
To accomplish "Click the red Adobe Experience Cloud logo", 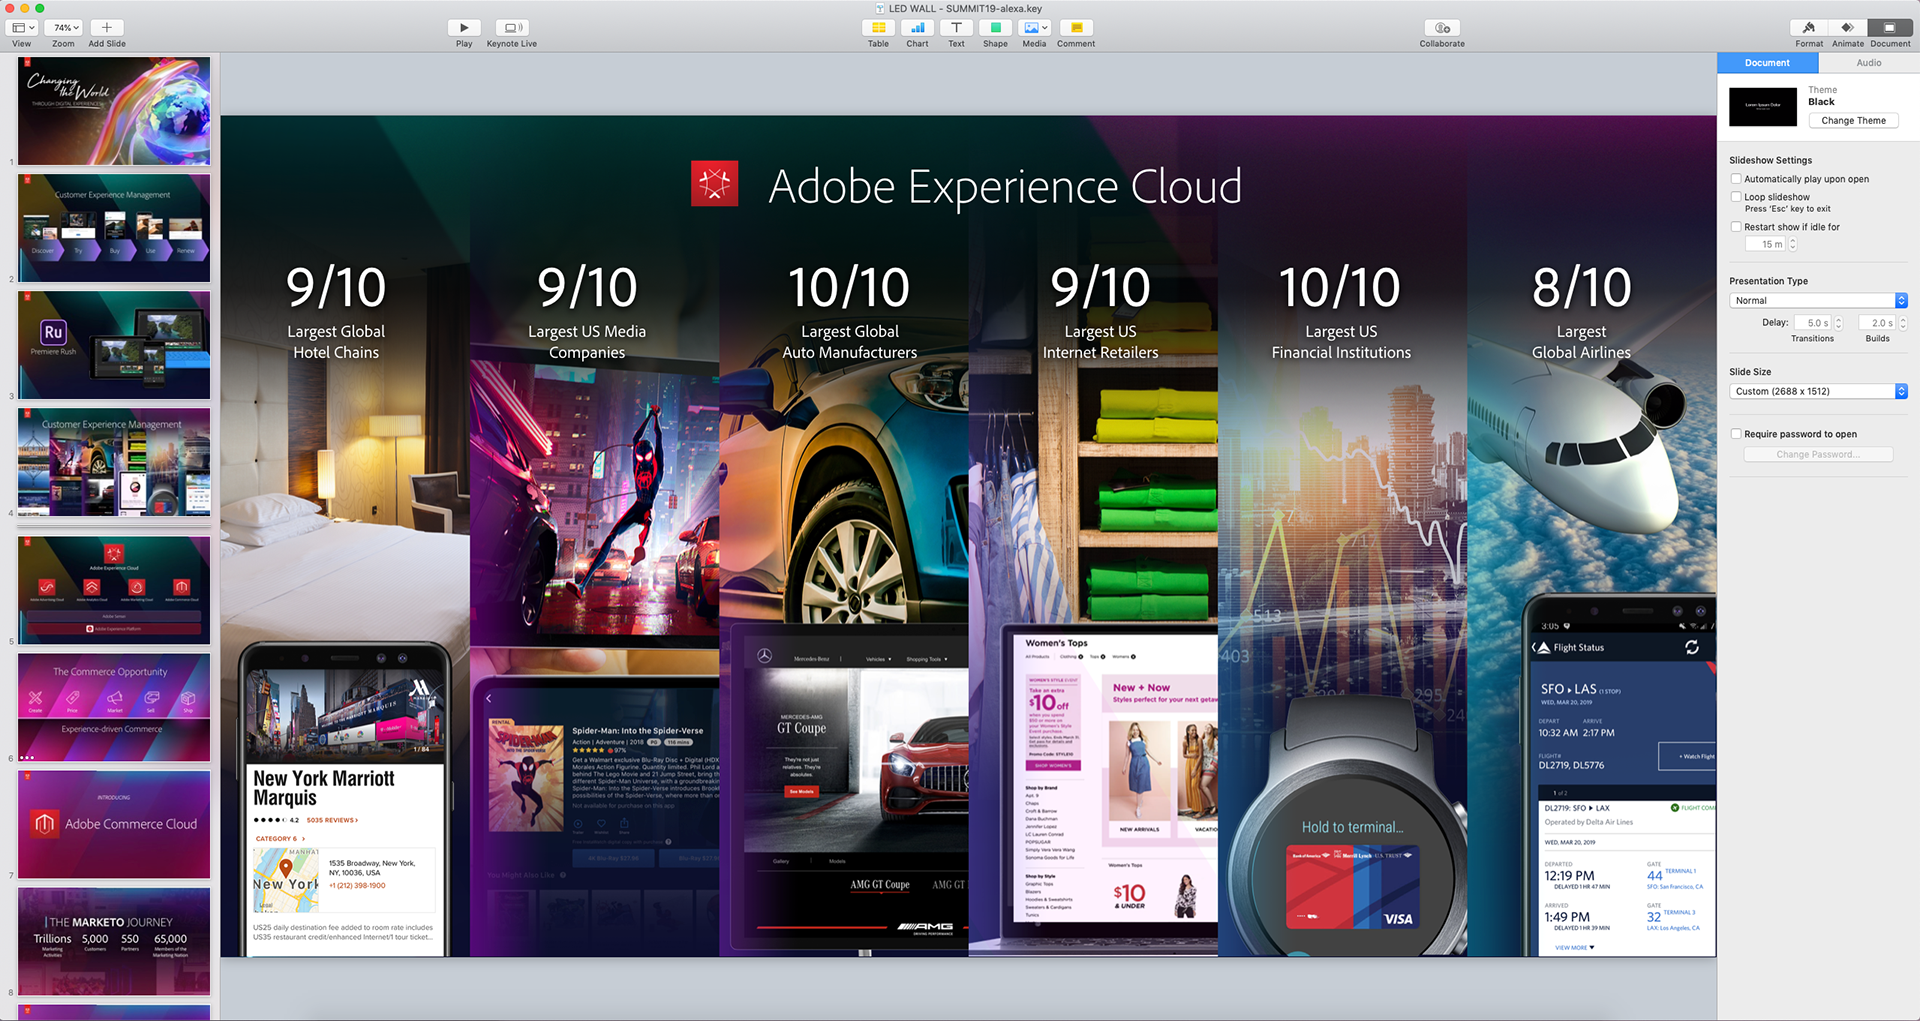I will tap(714, 184).
